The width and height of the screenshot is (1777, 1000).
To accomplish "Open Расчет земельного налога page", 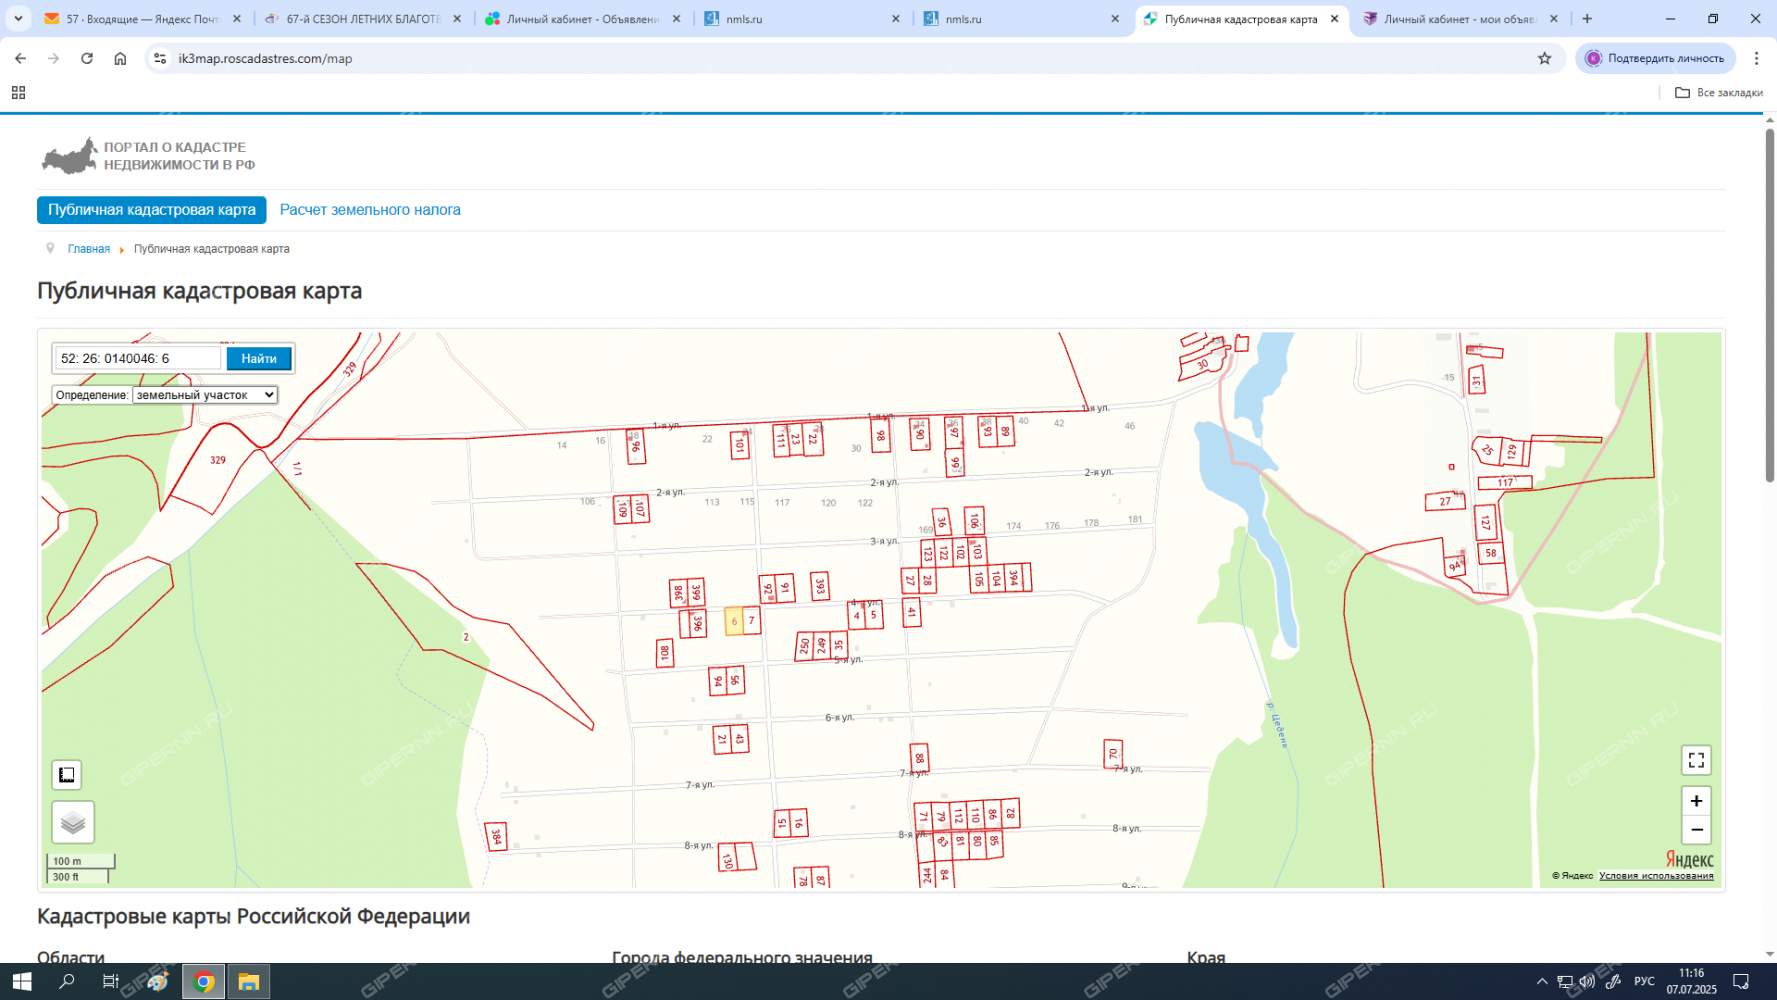I will tap(370, 210).
